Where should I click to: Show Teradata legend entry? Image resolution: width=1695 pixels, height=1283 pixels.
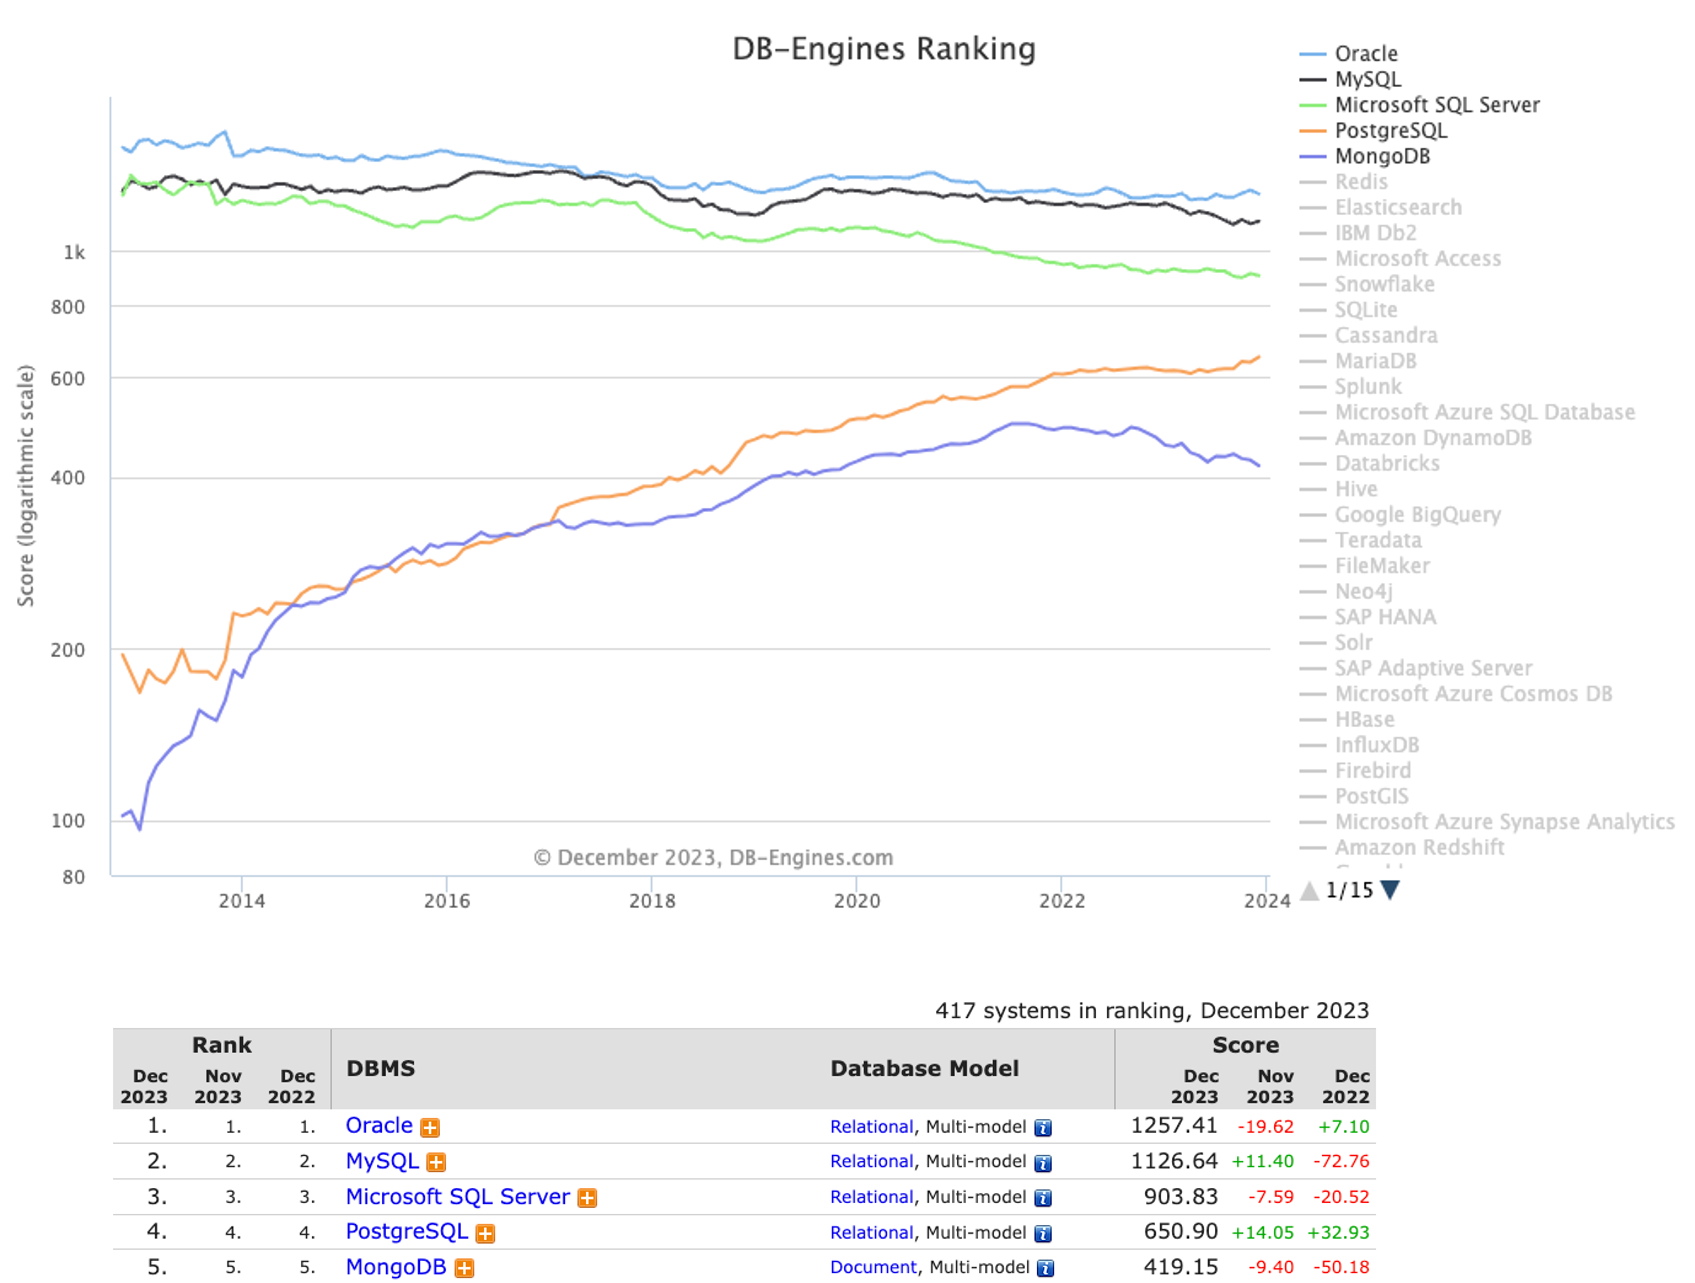(1361, 540)
